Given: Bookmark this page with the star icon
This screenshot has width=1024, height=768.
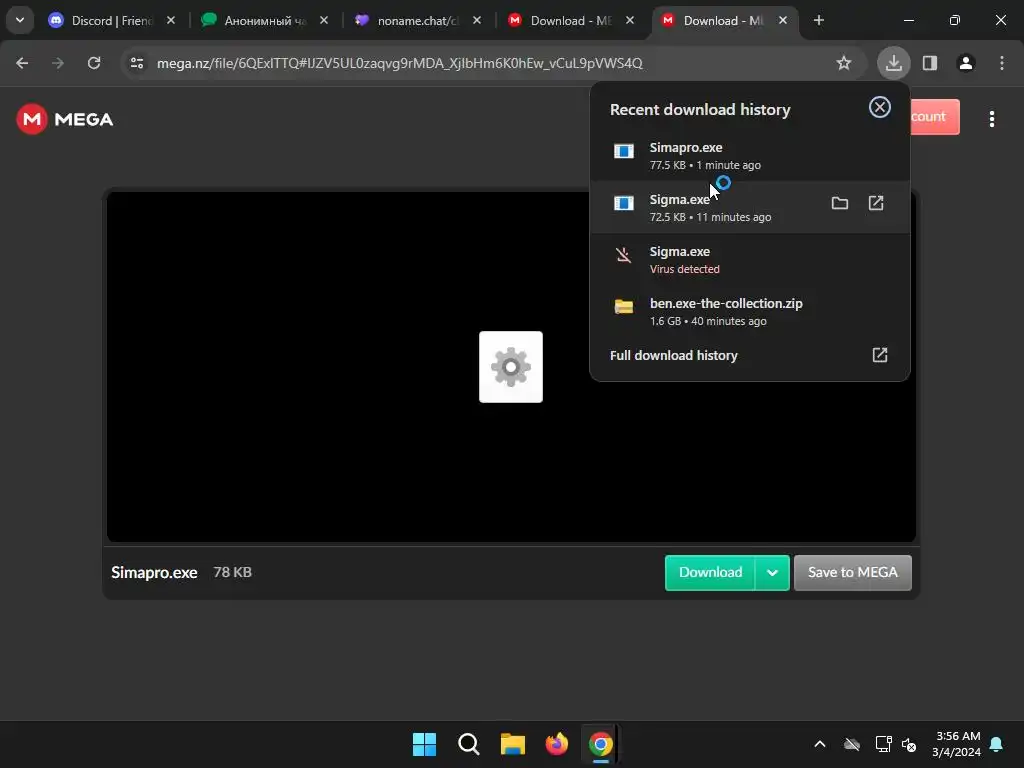Looking at the screenshot, I should point(844,63).
